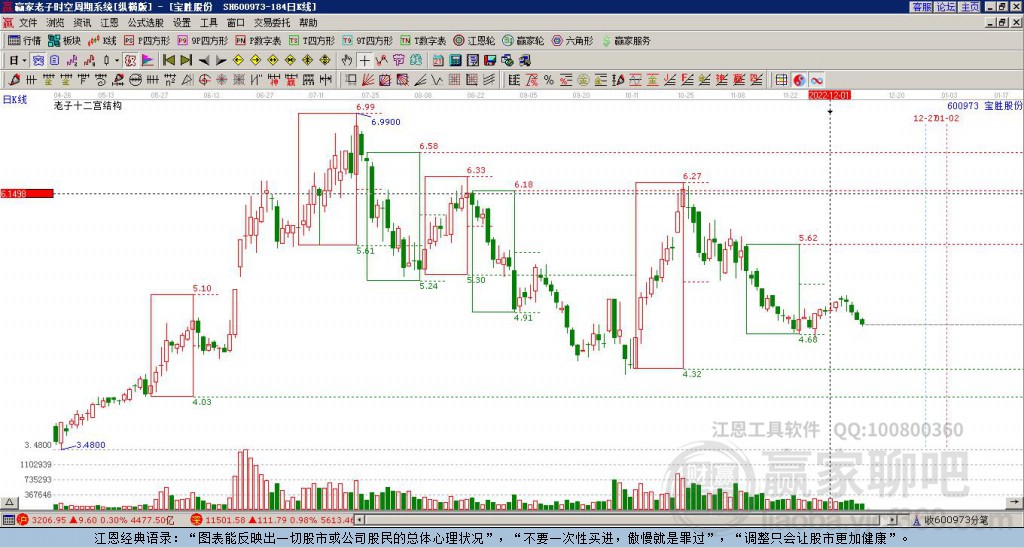1024x548 pixels.
Task: Toggle the infinity symbol icon
Action: [x=817, y=80]
